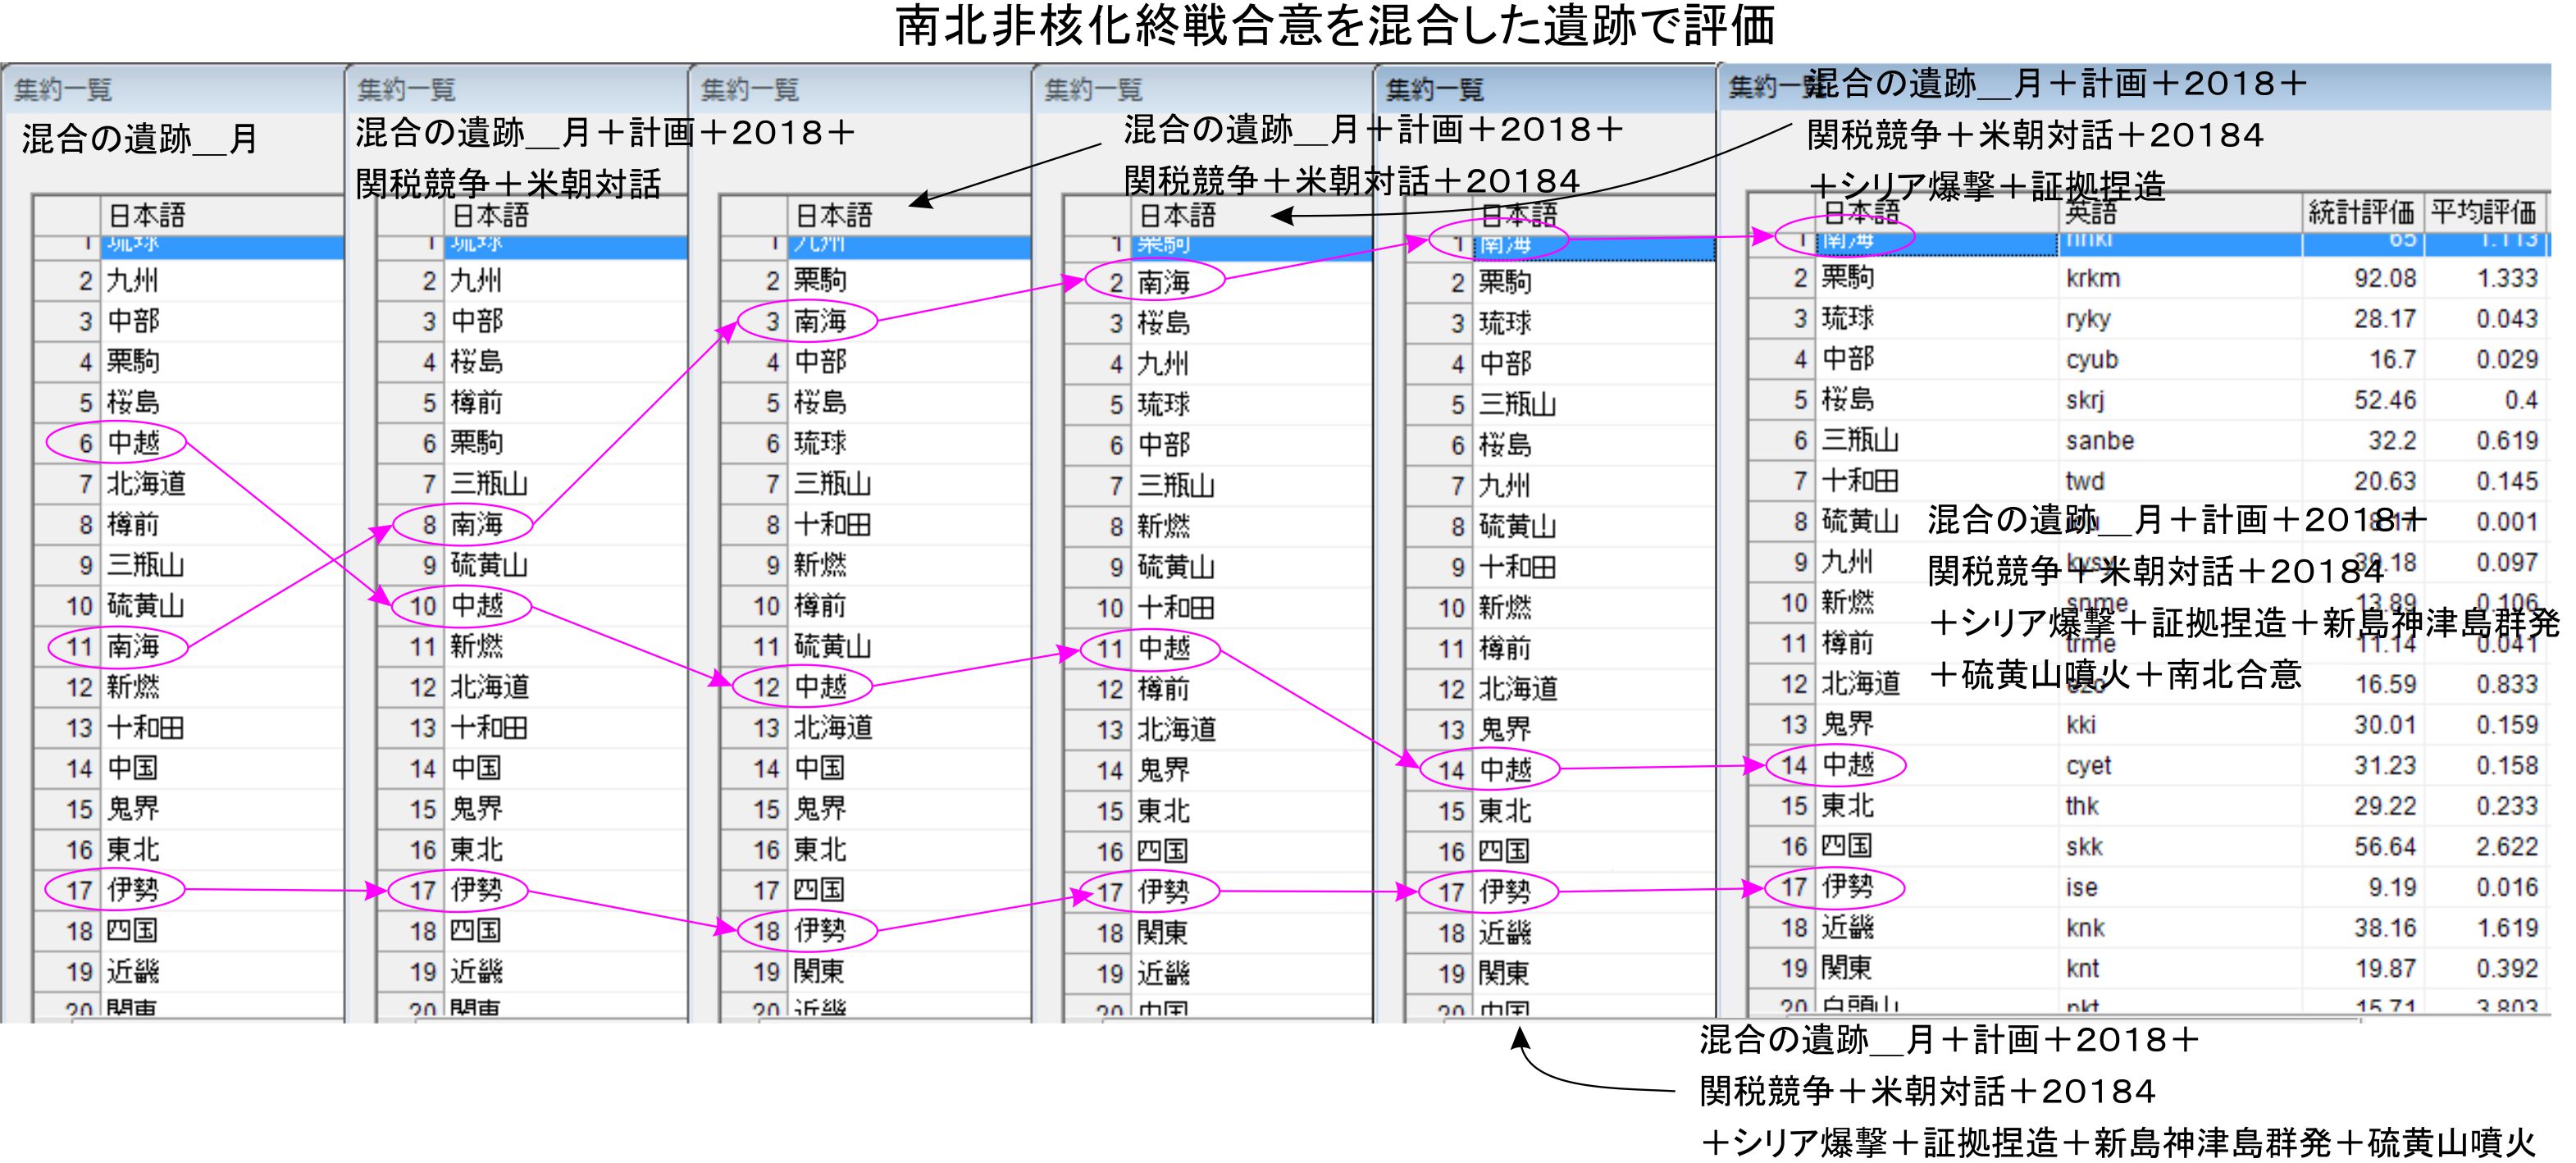Click 中越 at rank 12 in third list
This screenshot has height=1163, width=2576.
tap(820, 687)
